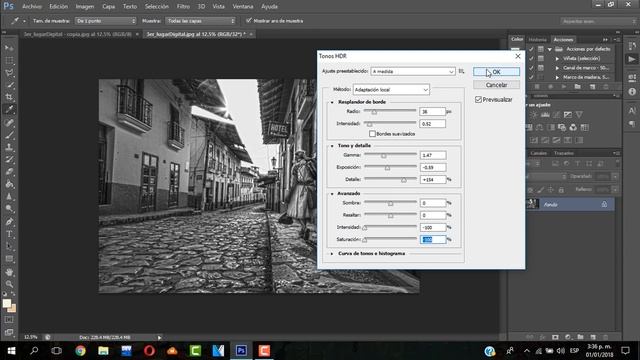Click Brightness/Contrast adjustment icon

coord(533,115)
